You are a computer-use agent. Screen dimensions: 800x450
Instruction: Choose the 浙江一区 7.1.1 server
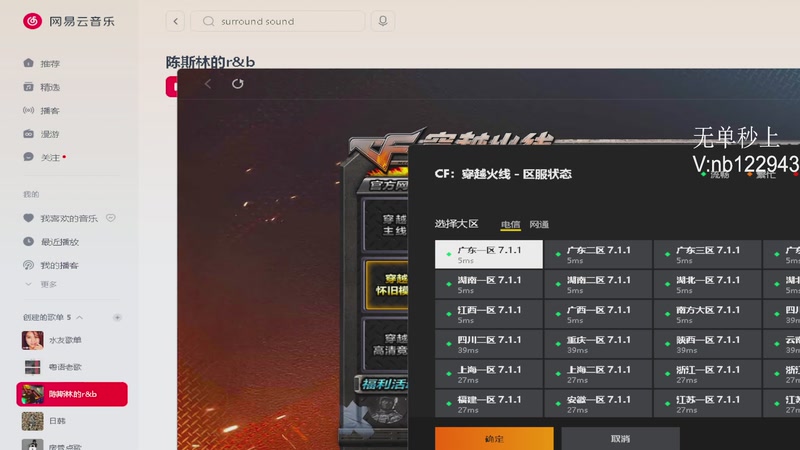tap(708, 373)
